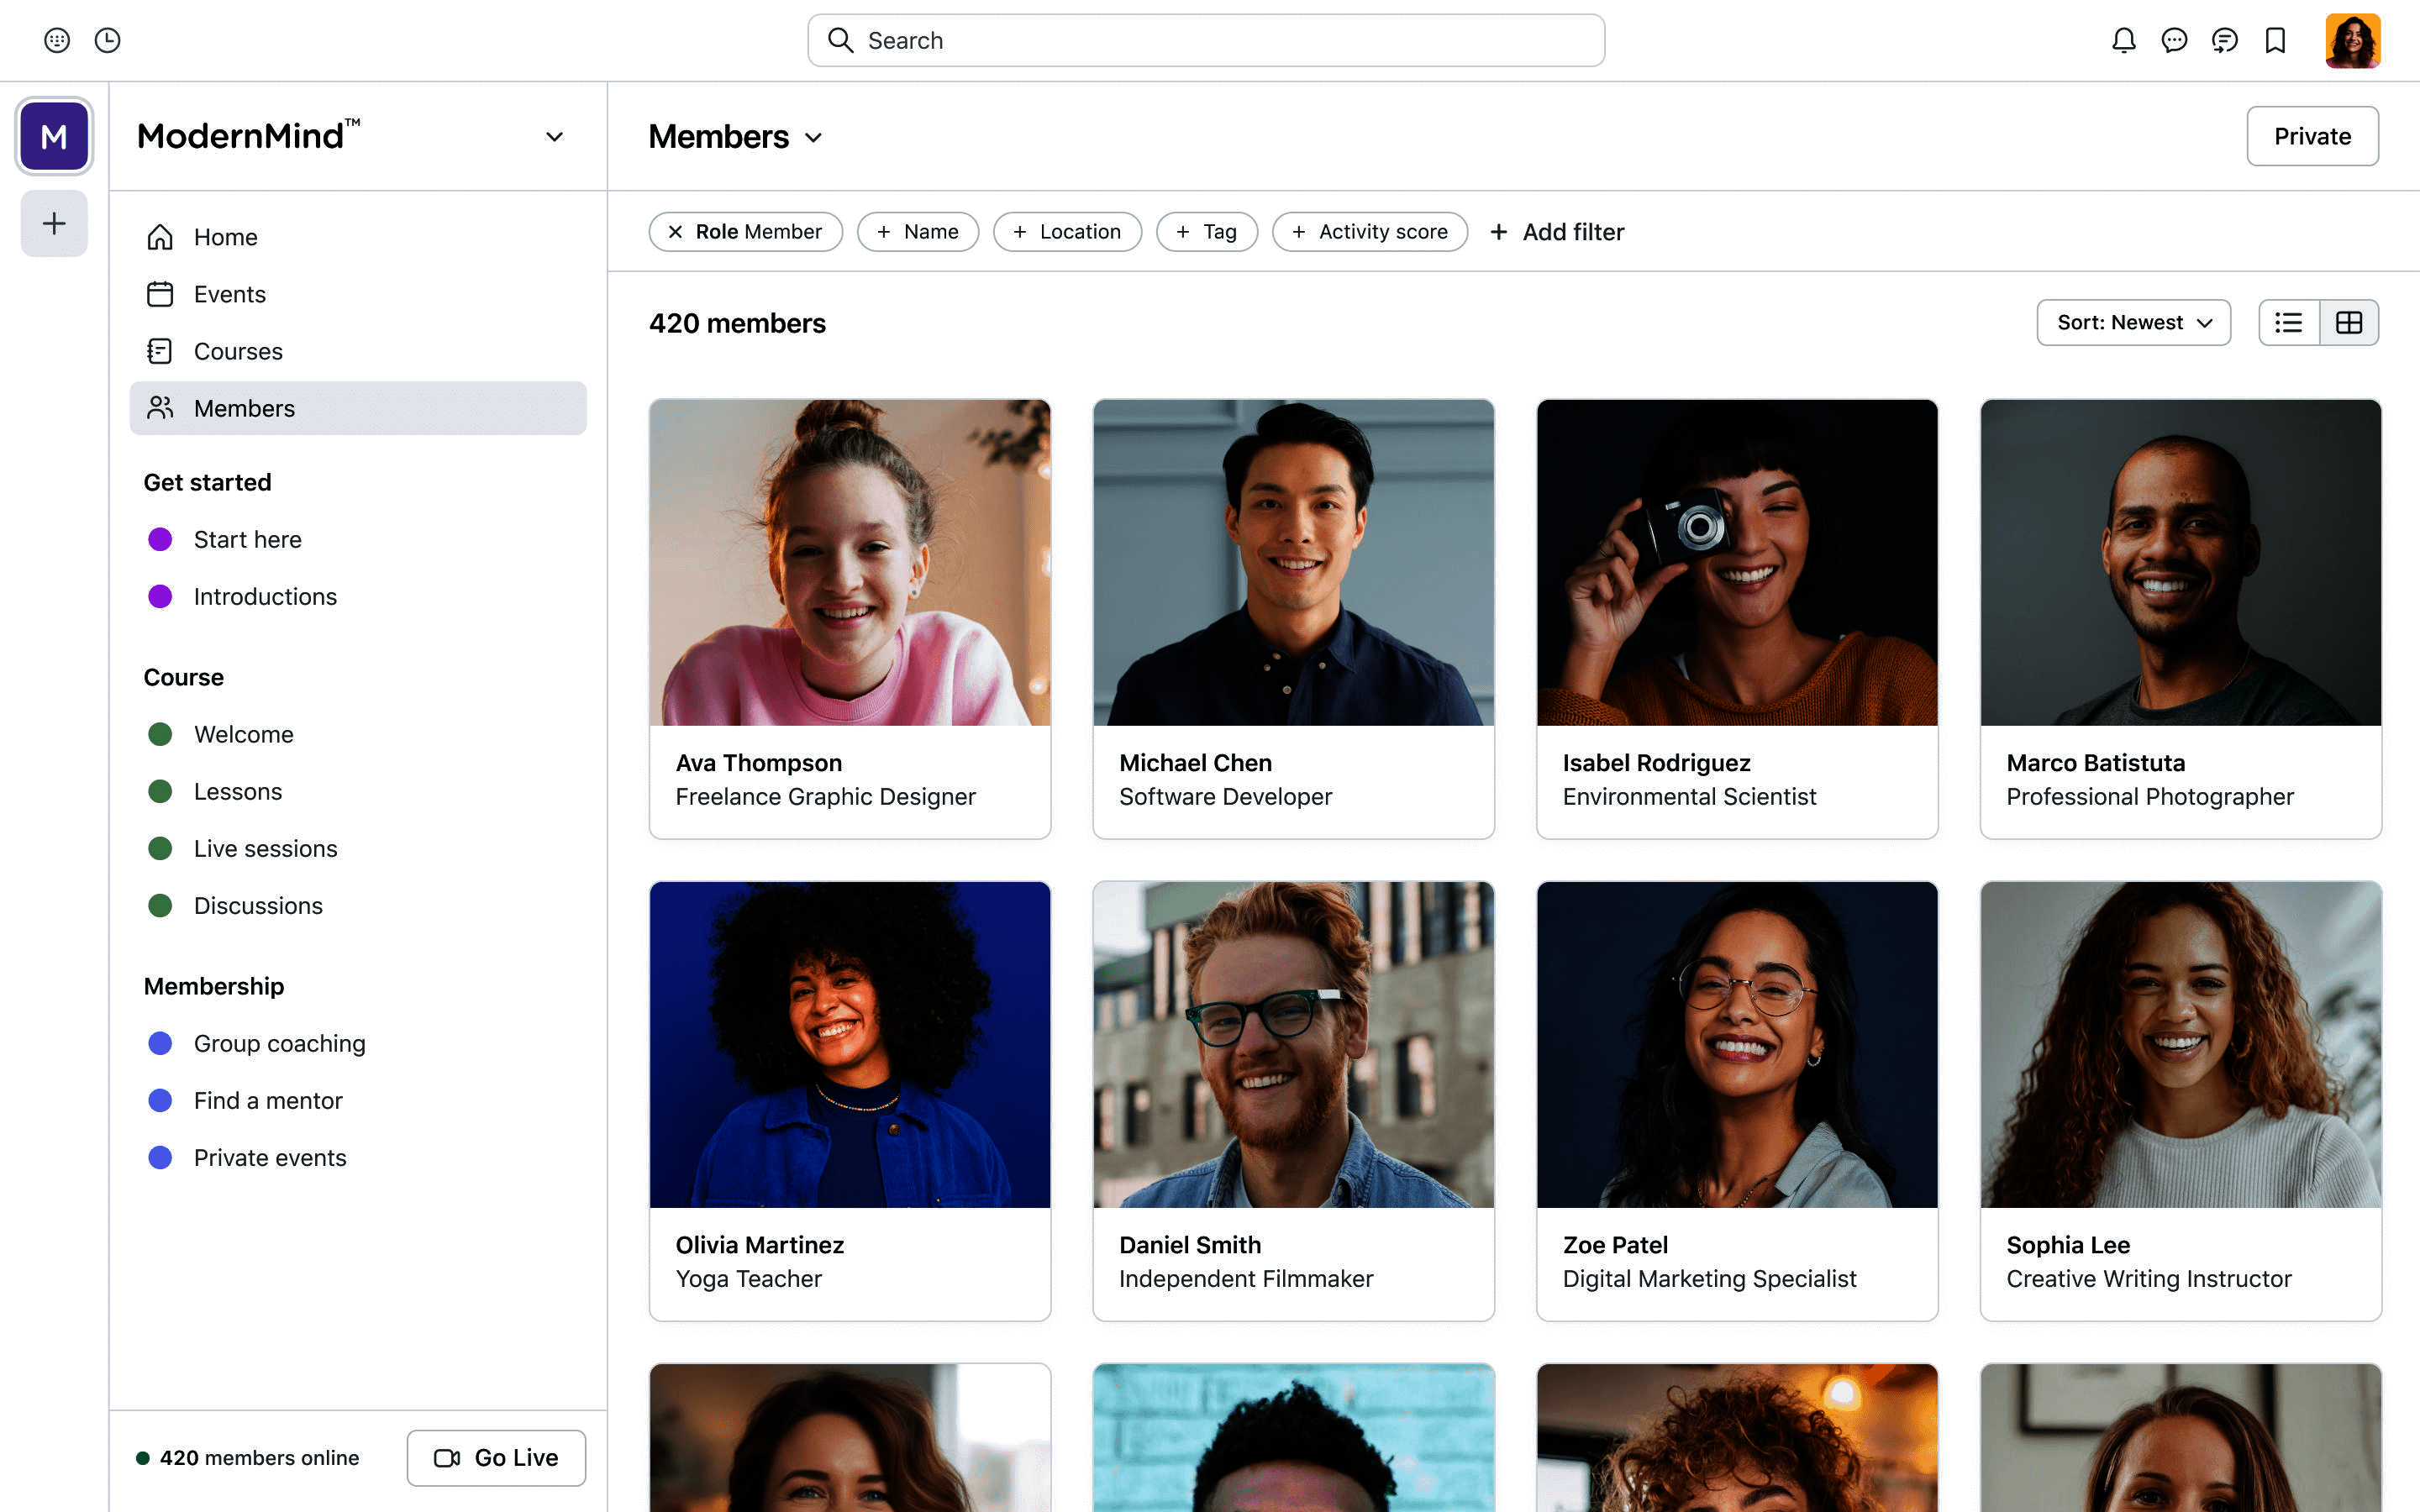Click the clock history icon
Screen dimensions: 2420x1512
coord(107,40)
